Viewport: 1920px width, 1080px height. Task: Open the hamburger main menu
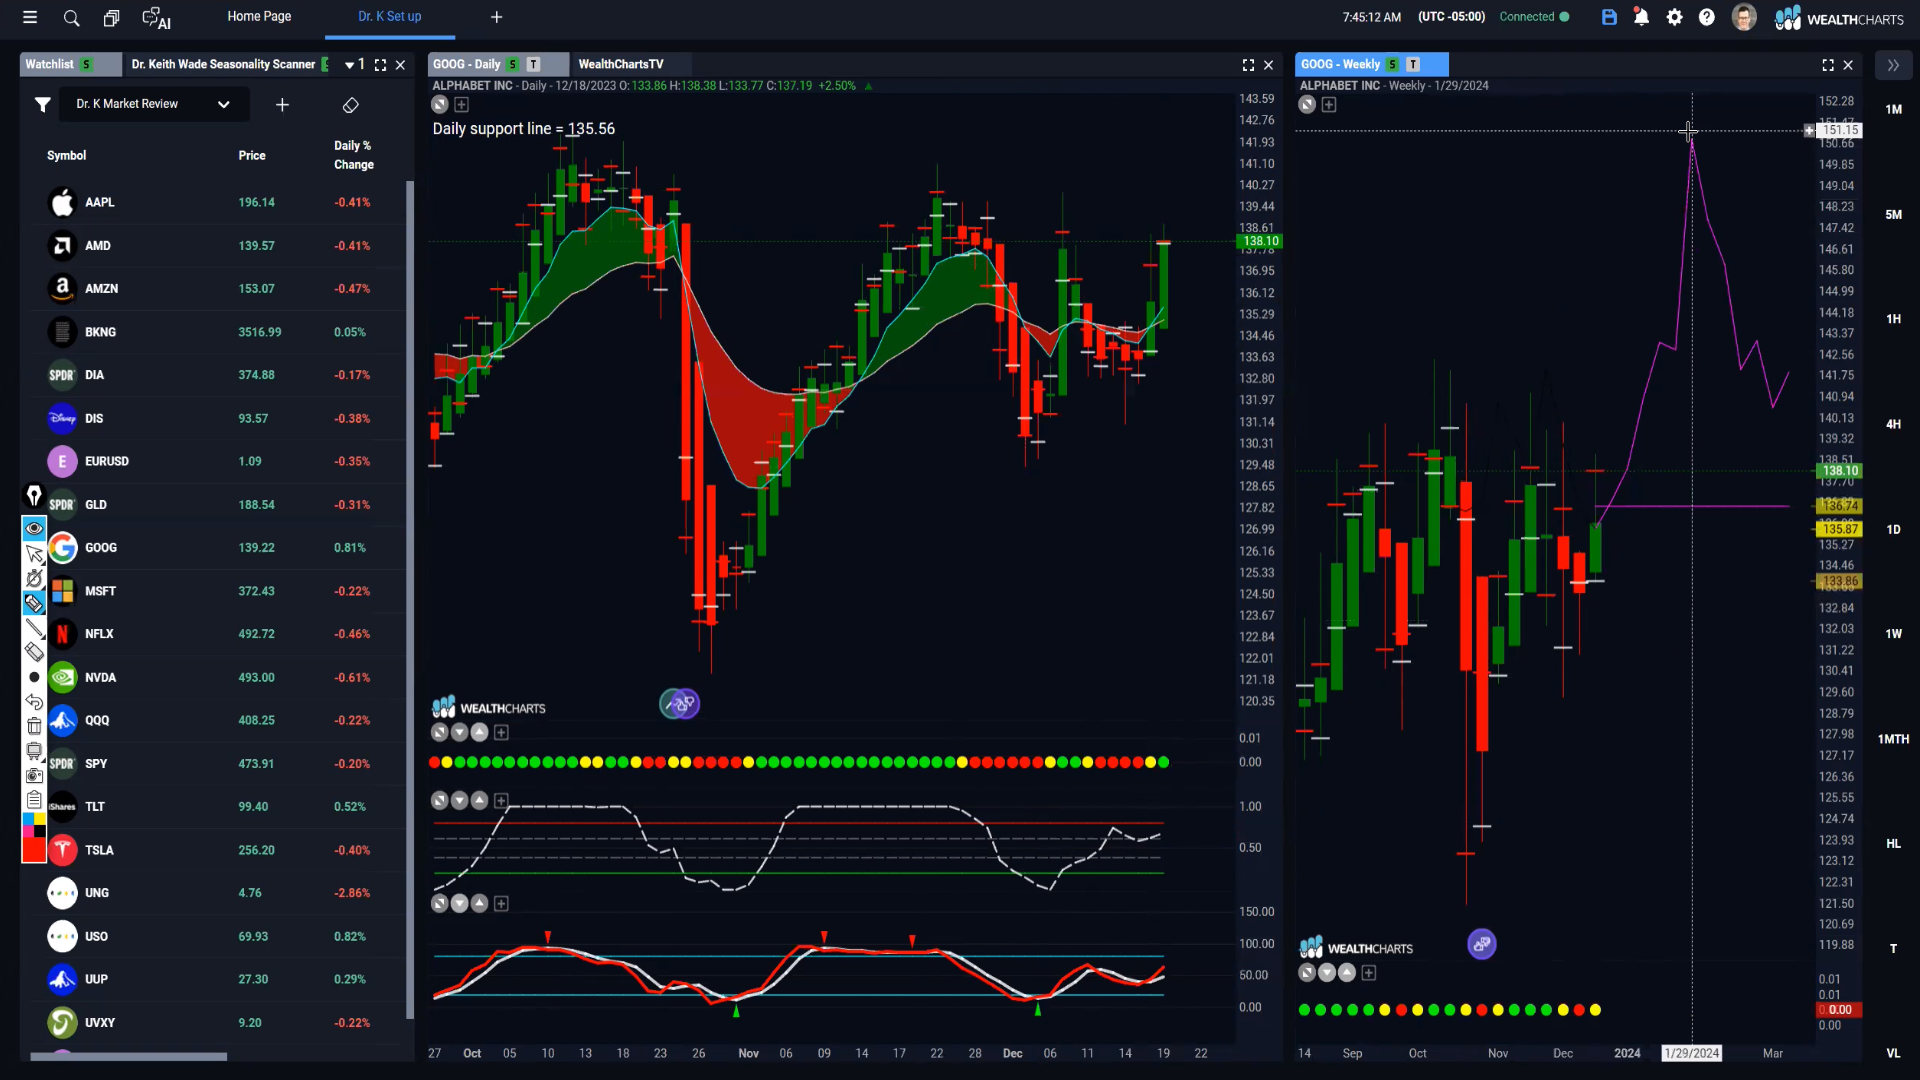click(x=30, y=17)
